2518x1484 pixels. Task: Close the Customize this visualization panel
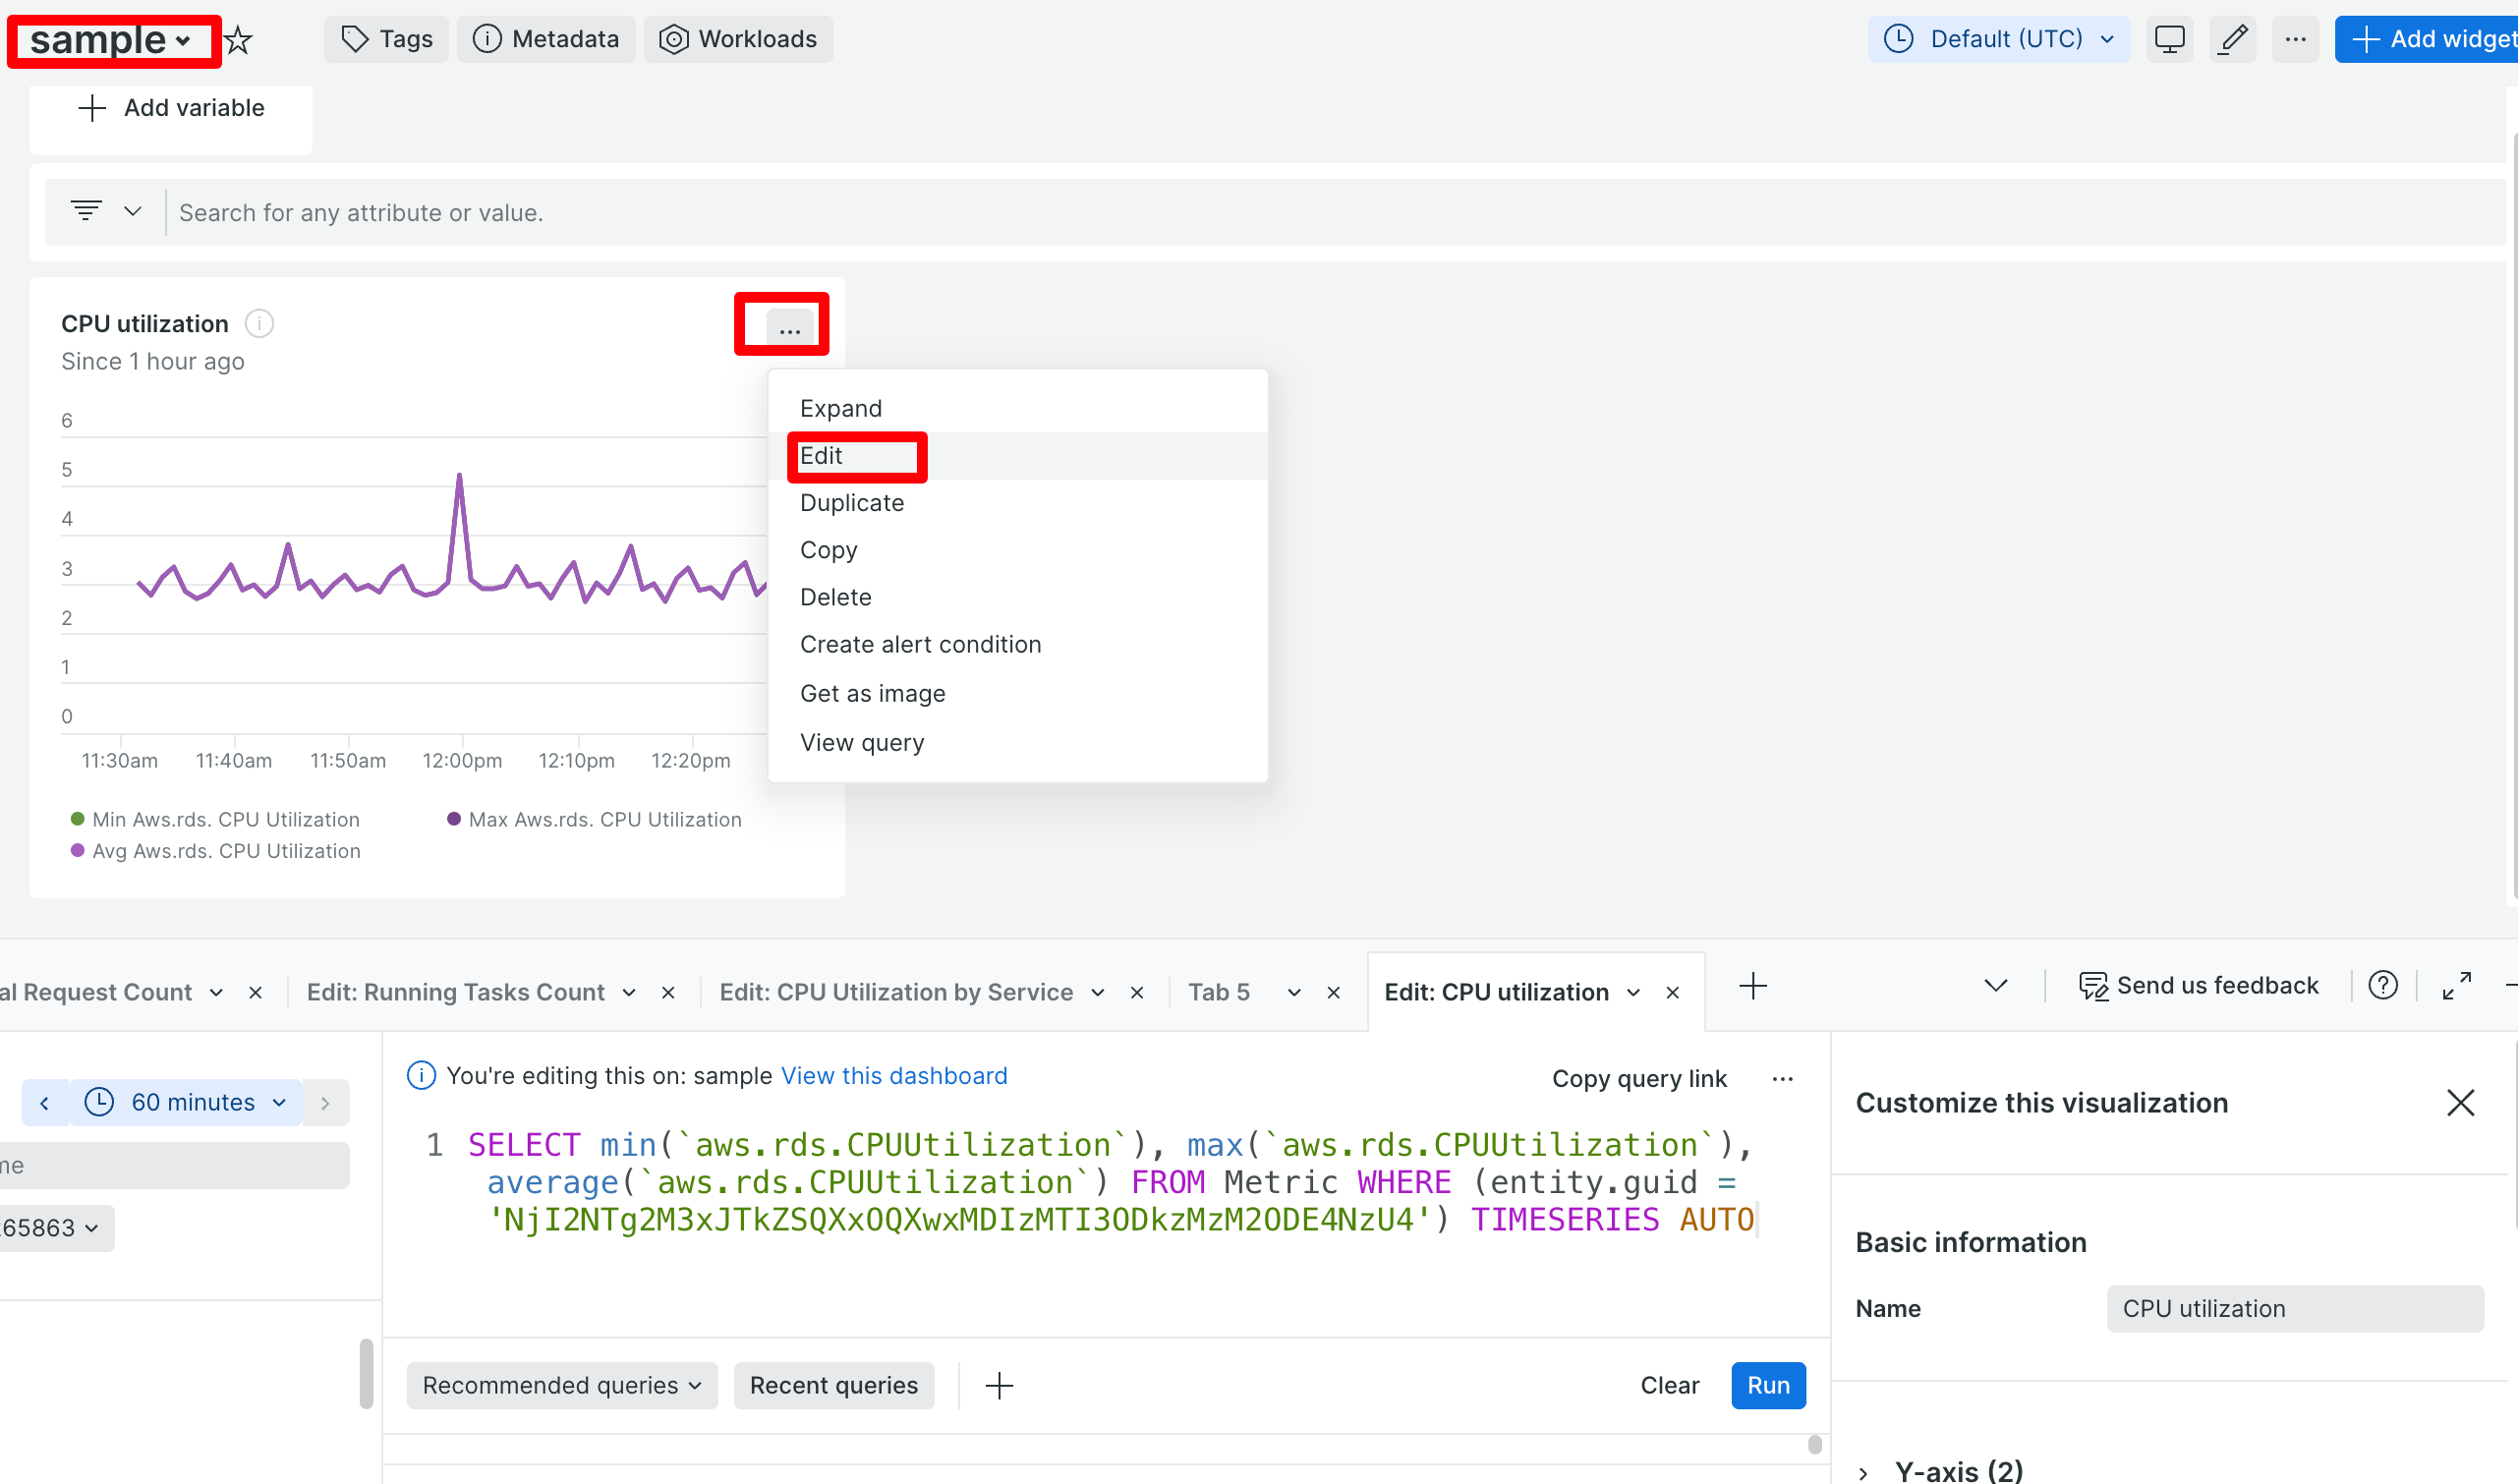pos(2460,1102)
